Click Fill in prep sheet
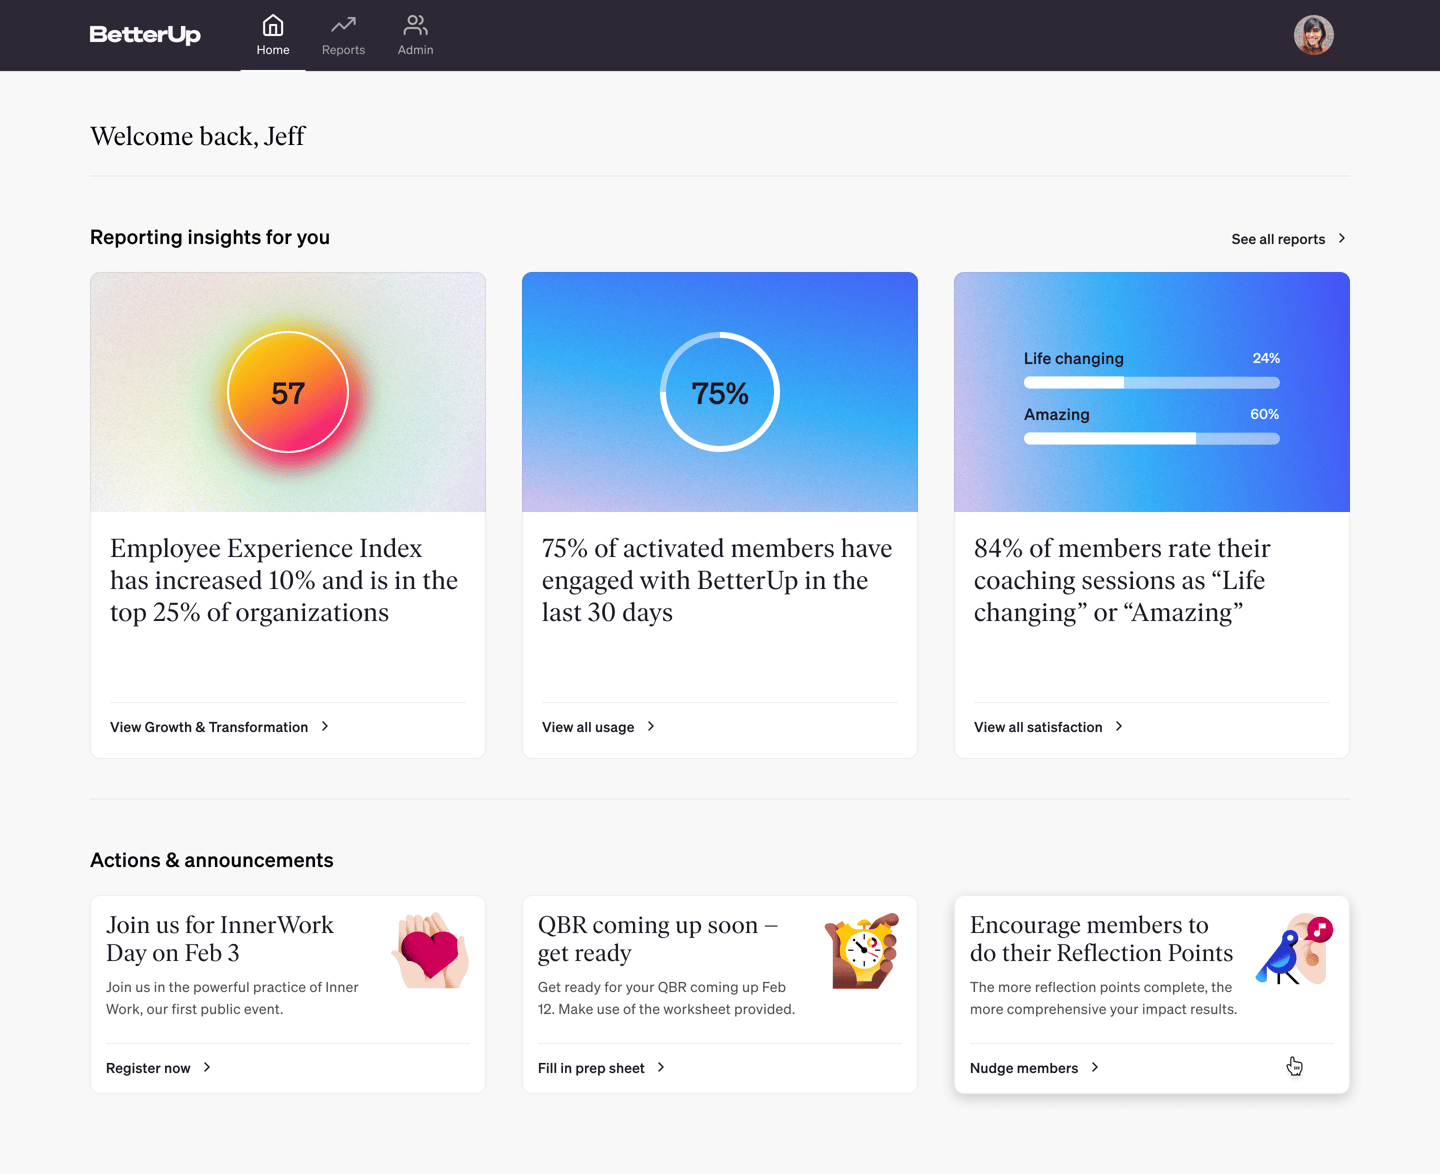1440x1174 pixels. 592,1067
